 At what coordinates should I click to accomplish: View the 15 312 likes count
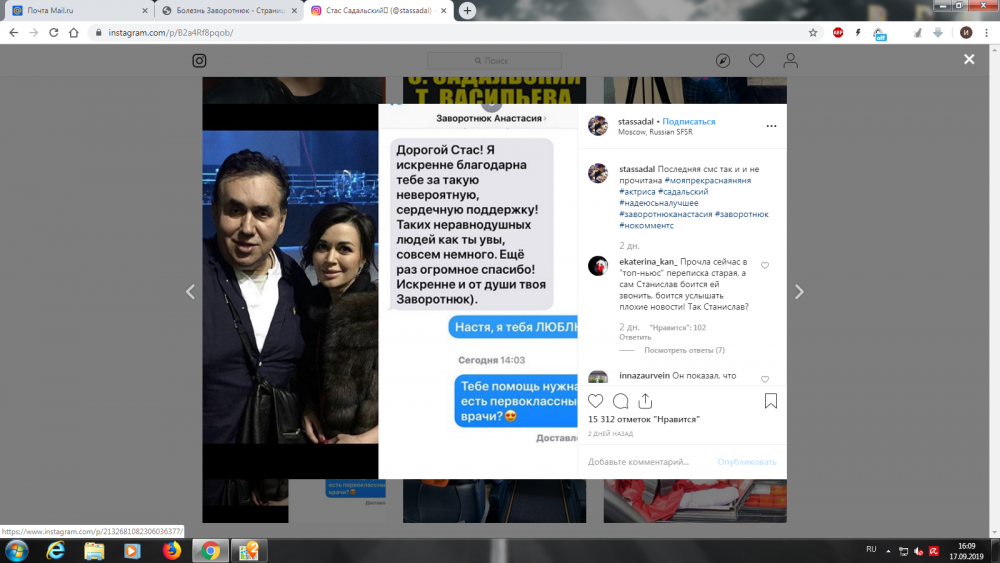pyautogui.click(x=643, y=420)
